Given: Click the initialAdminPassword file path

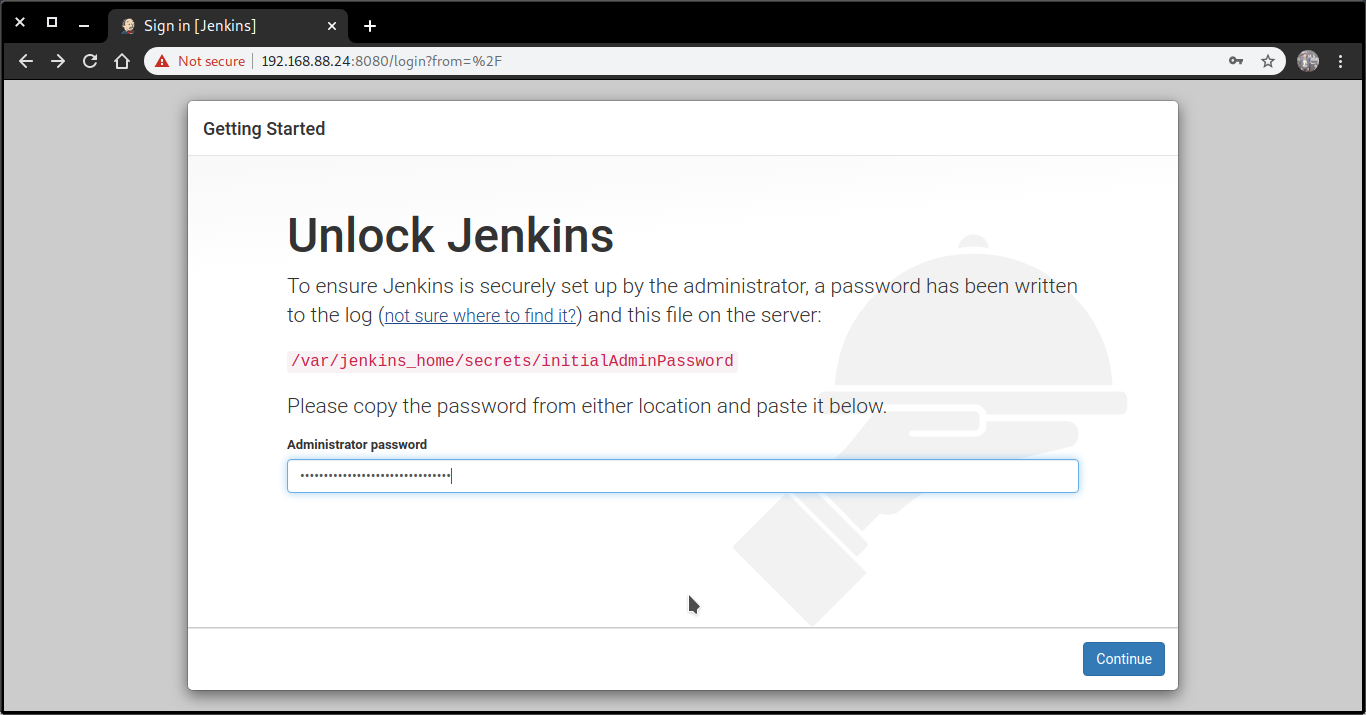Looking at the screenshot, I should tap(512, 361).
